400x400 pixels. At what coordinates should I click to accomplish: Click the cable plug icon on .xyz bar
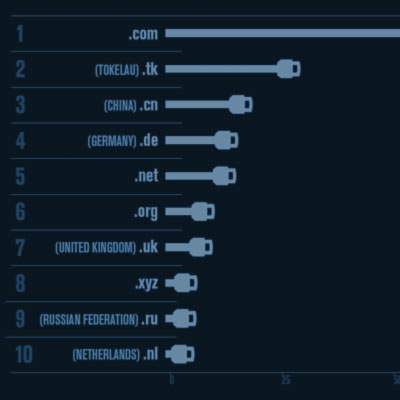click(186, 283)
